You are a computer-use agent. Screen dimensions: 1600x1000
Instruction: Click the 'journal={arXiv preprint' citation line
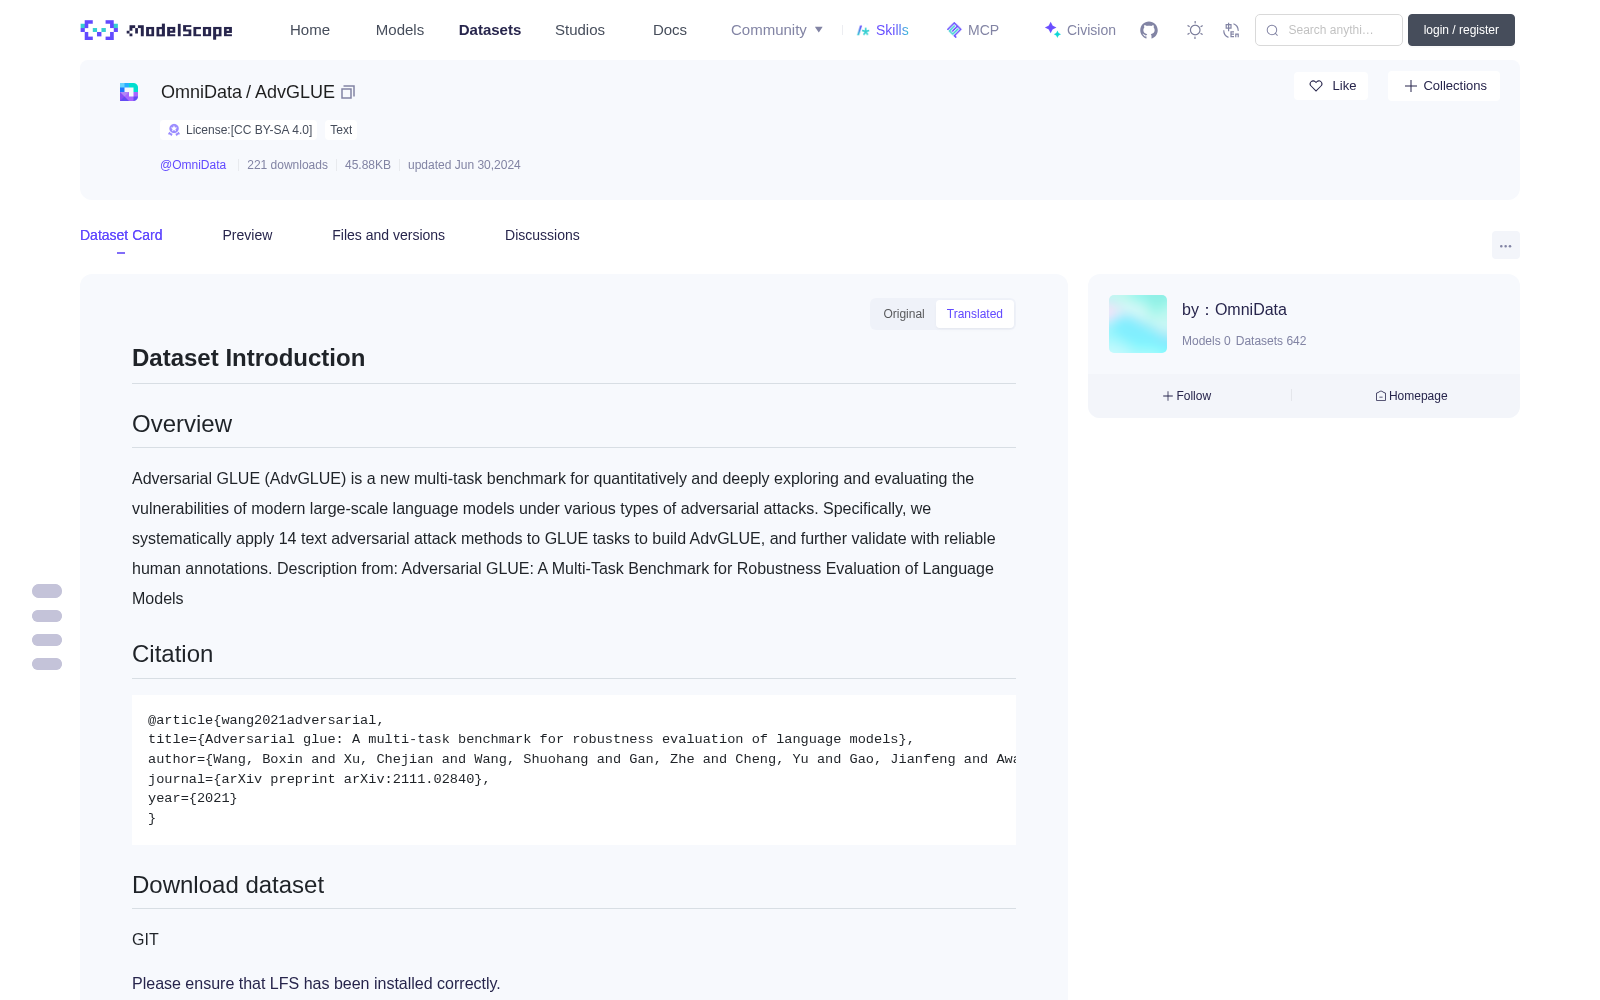319,779
